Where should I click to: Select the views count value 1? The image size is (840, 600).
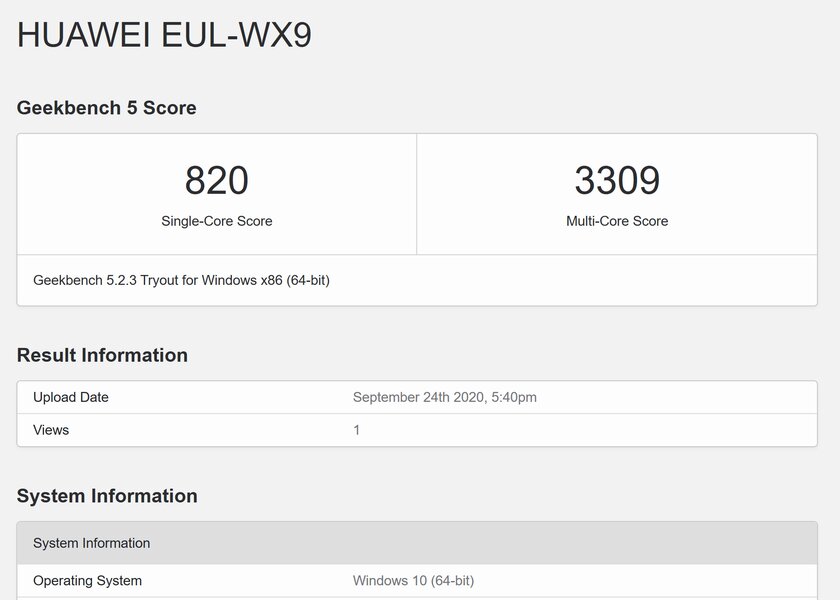click(x=356, y=430)
